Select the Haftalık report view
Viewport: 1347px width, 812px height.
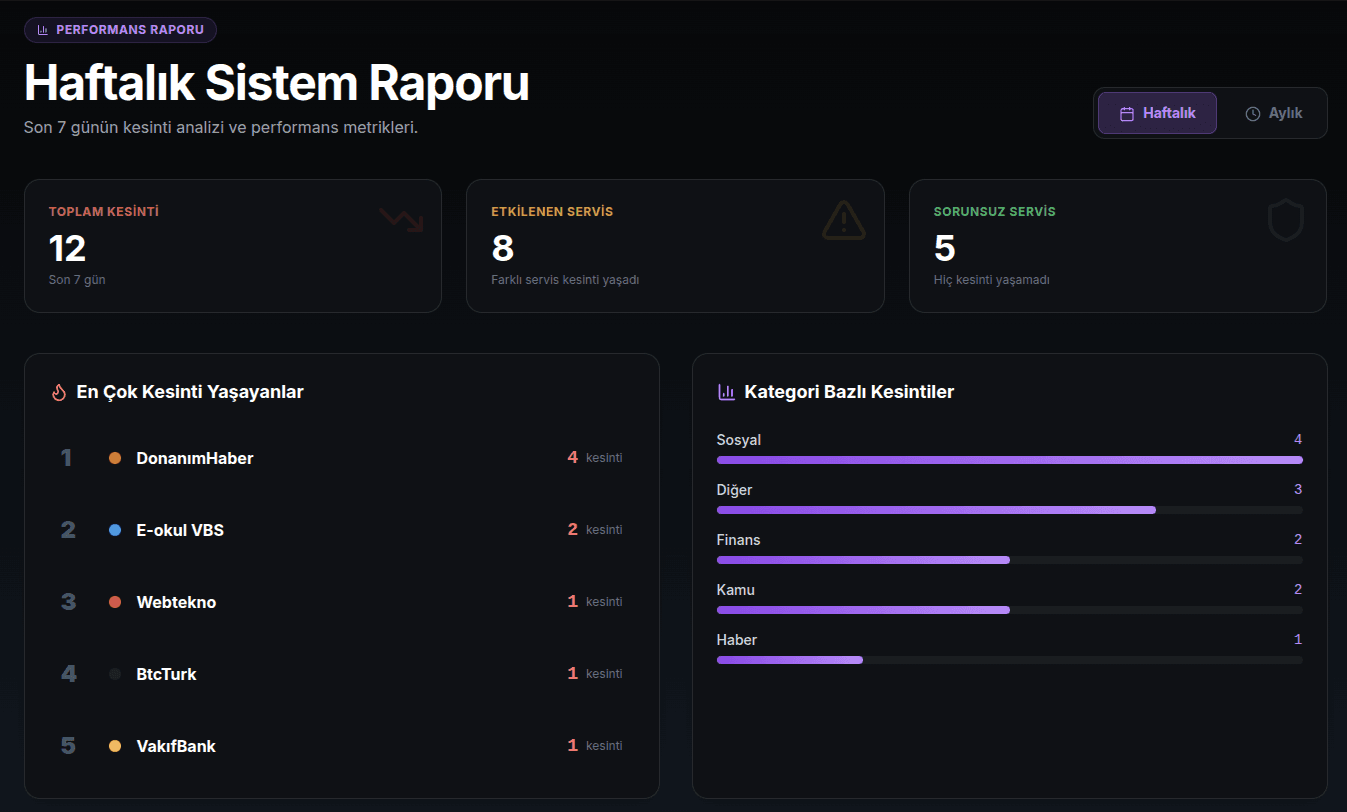point(1157,113)
